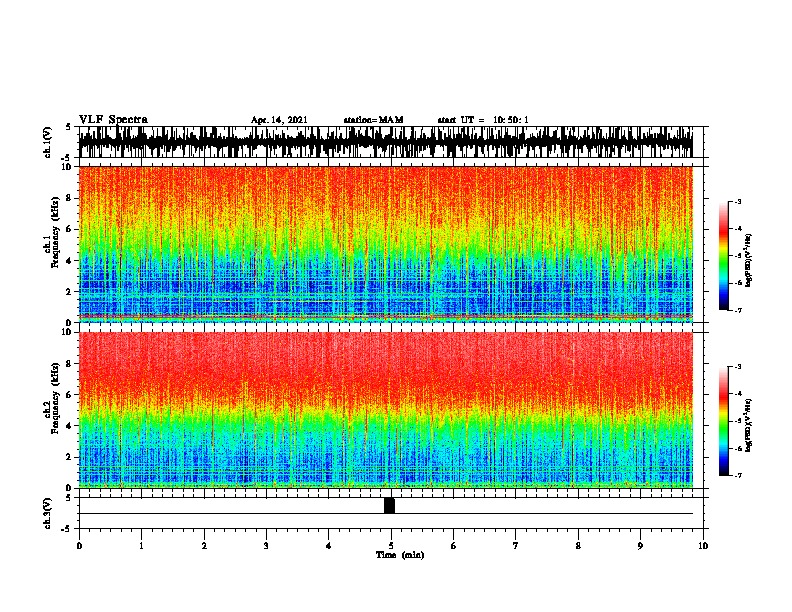Screen dimensions: 792x612
Task: Click the black pulse marker in ch.3 panel
Action: [x=389, y=505]
